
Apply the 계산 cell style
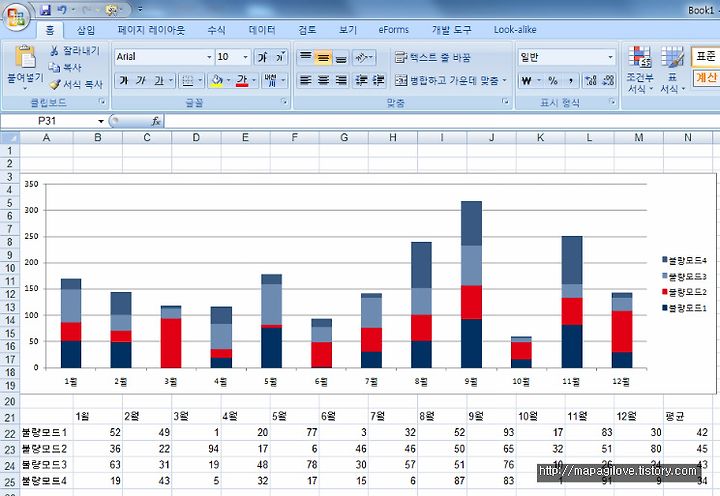706,78
